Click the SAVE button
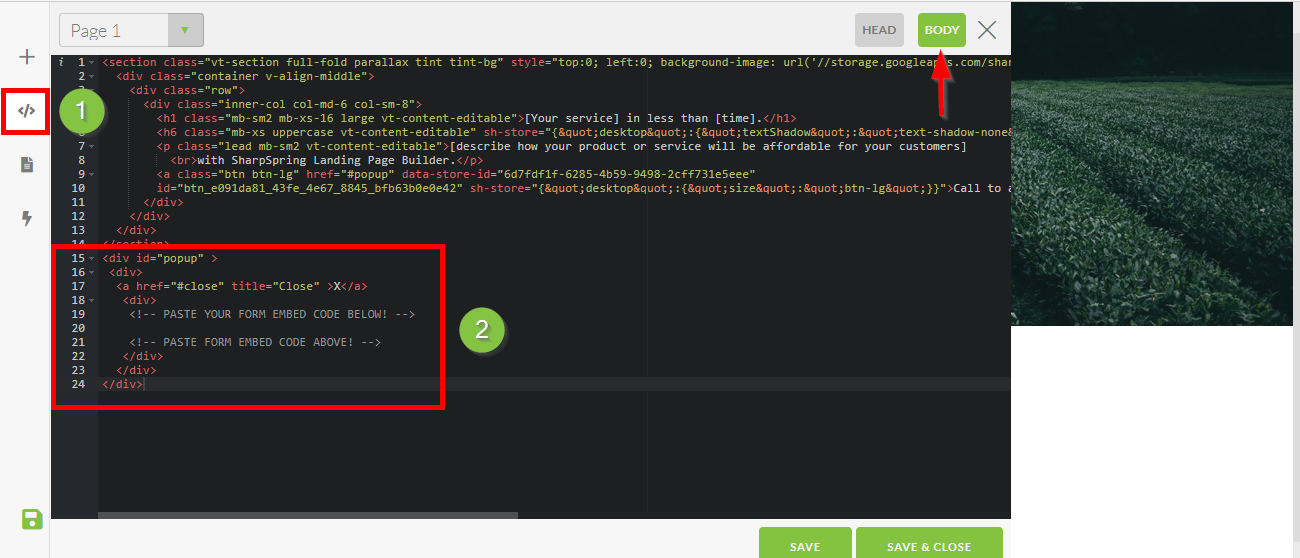Image resolution: width=1300 pixels, height=558 pixels. click(805, 546)
